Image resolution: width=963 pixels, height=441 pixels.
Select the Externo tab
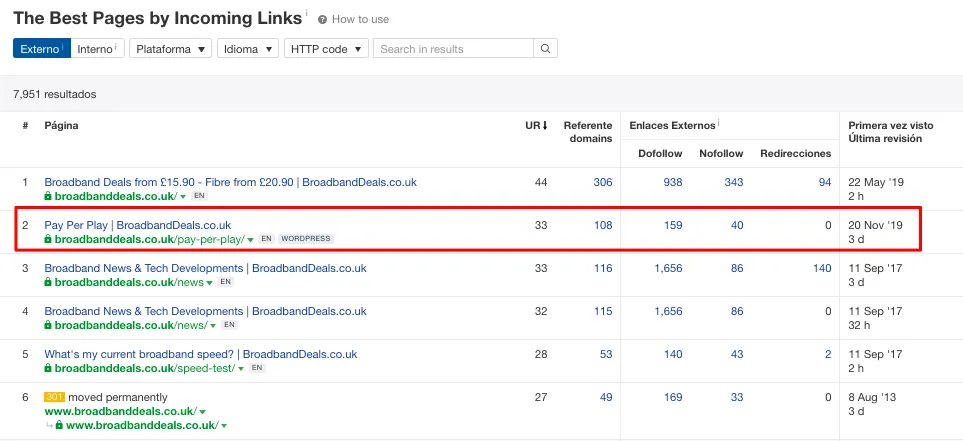(x=42, y=49)
